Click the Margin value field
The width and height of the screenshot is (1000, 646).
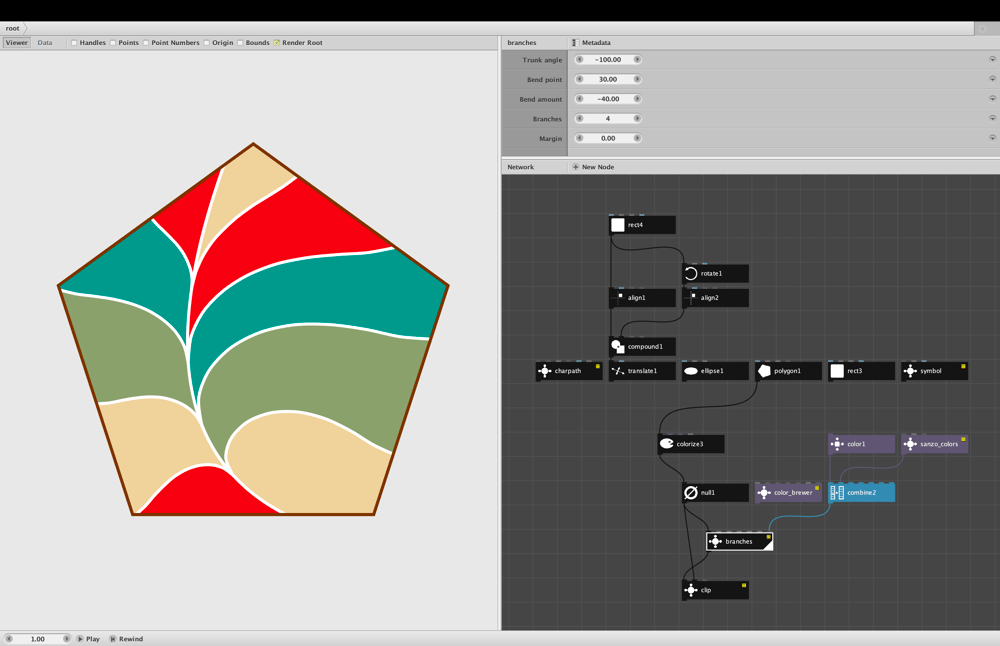coord(608,138)
